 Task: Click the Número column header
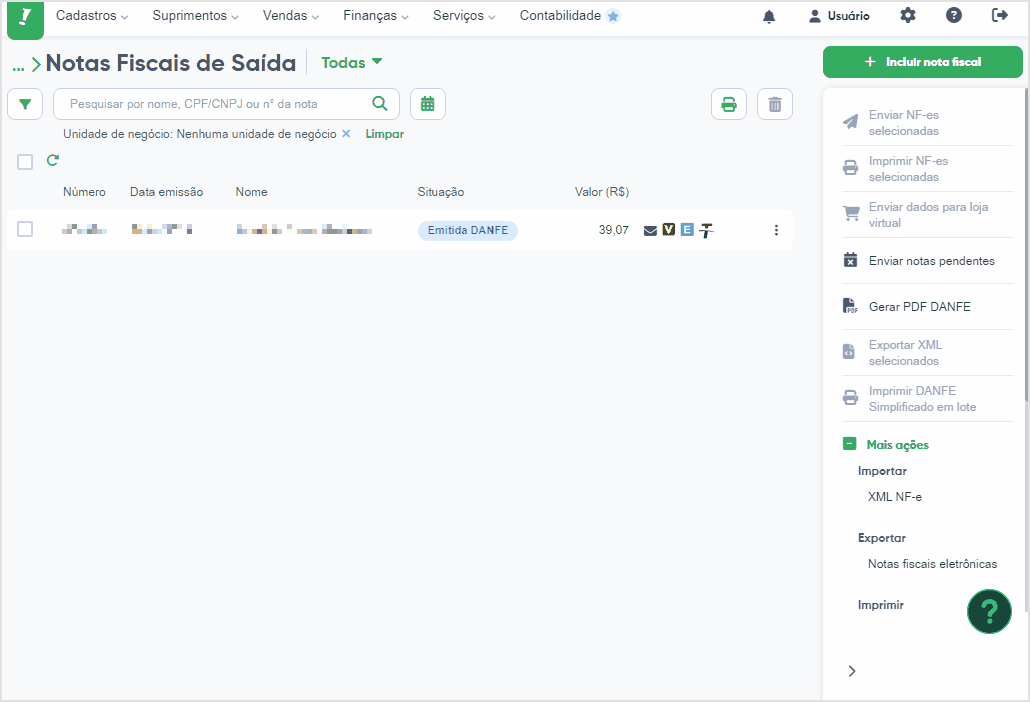[84, 192]
